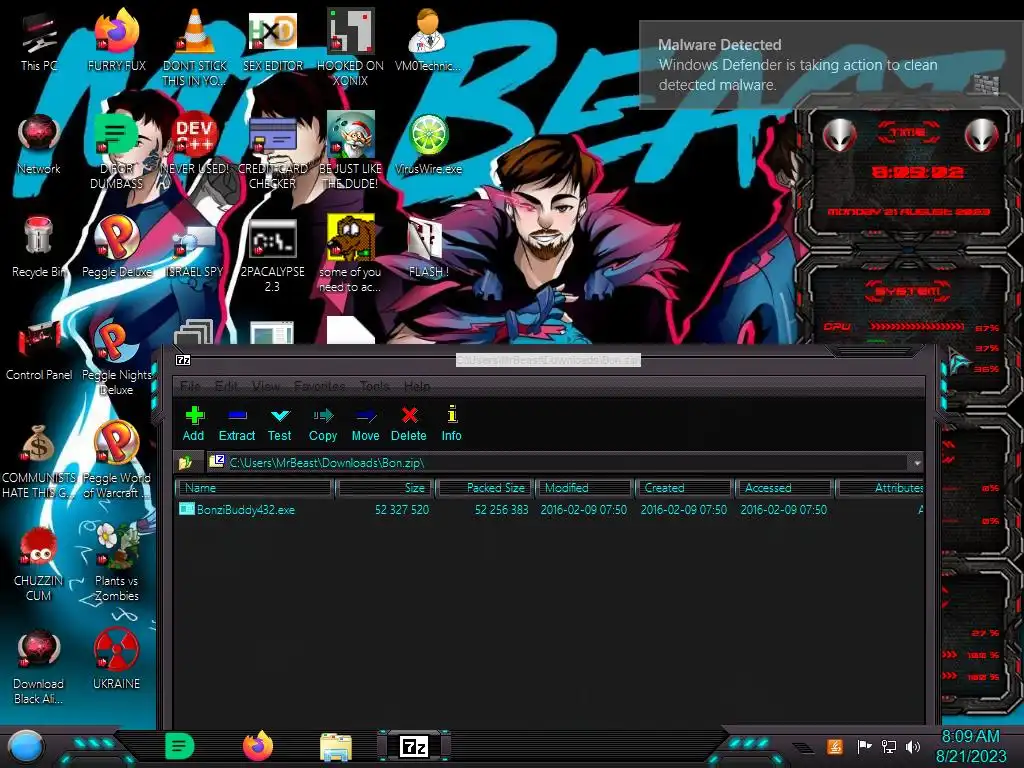Select the green DIFOR DUMBASS desktop icon
Viewport: 1024px width, 768px height.
(x=116, y=152)
